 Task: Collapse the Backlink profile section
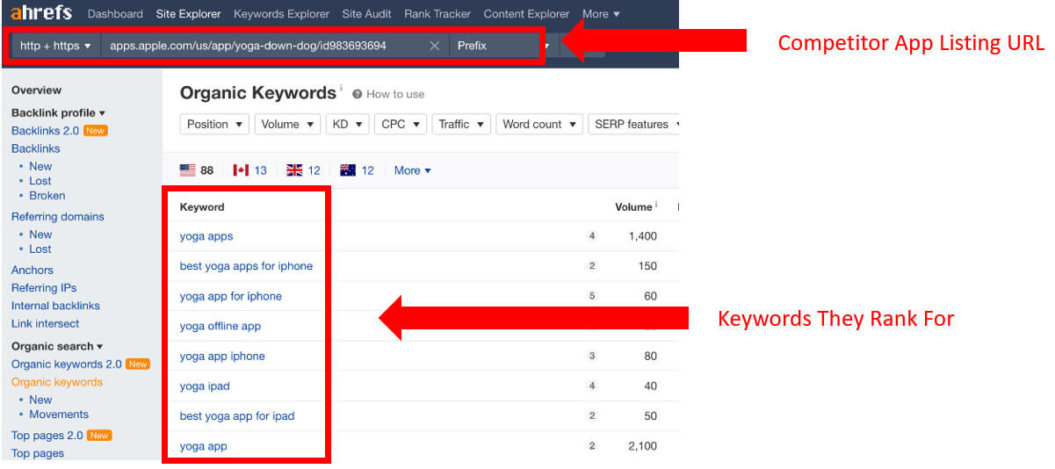tap(59, 113)
